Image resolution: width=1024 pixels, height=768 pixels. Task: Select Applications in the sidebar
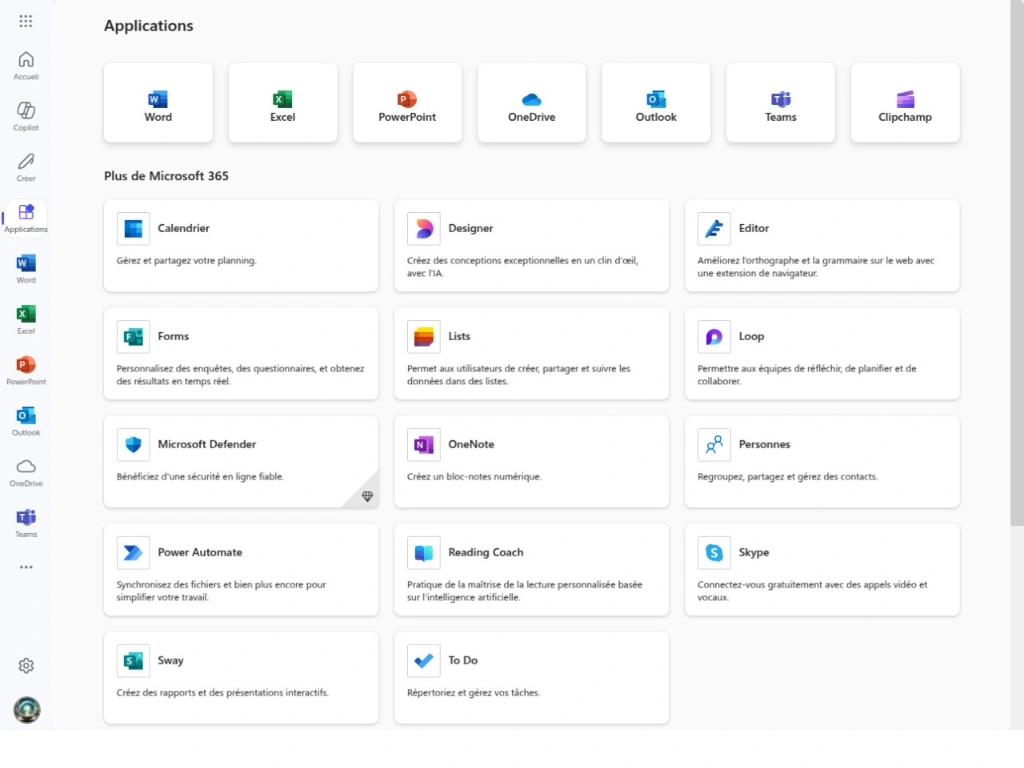tap(26, 215)
